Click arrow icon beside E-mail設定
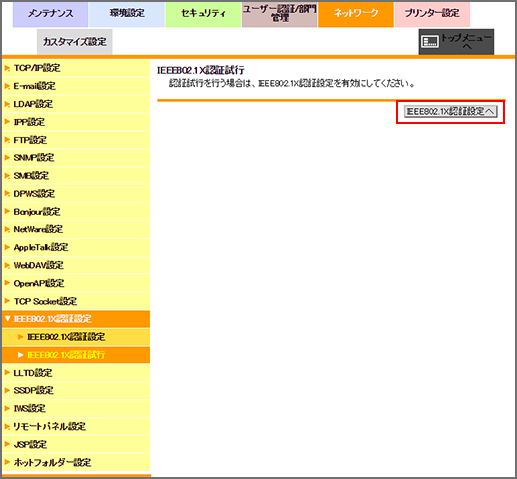Viewport: 517px width, 479px height. [7, 86]
